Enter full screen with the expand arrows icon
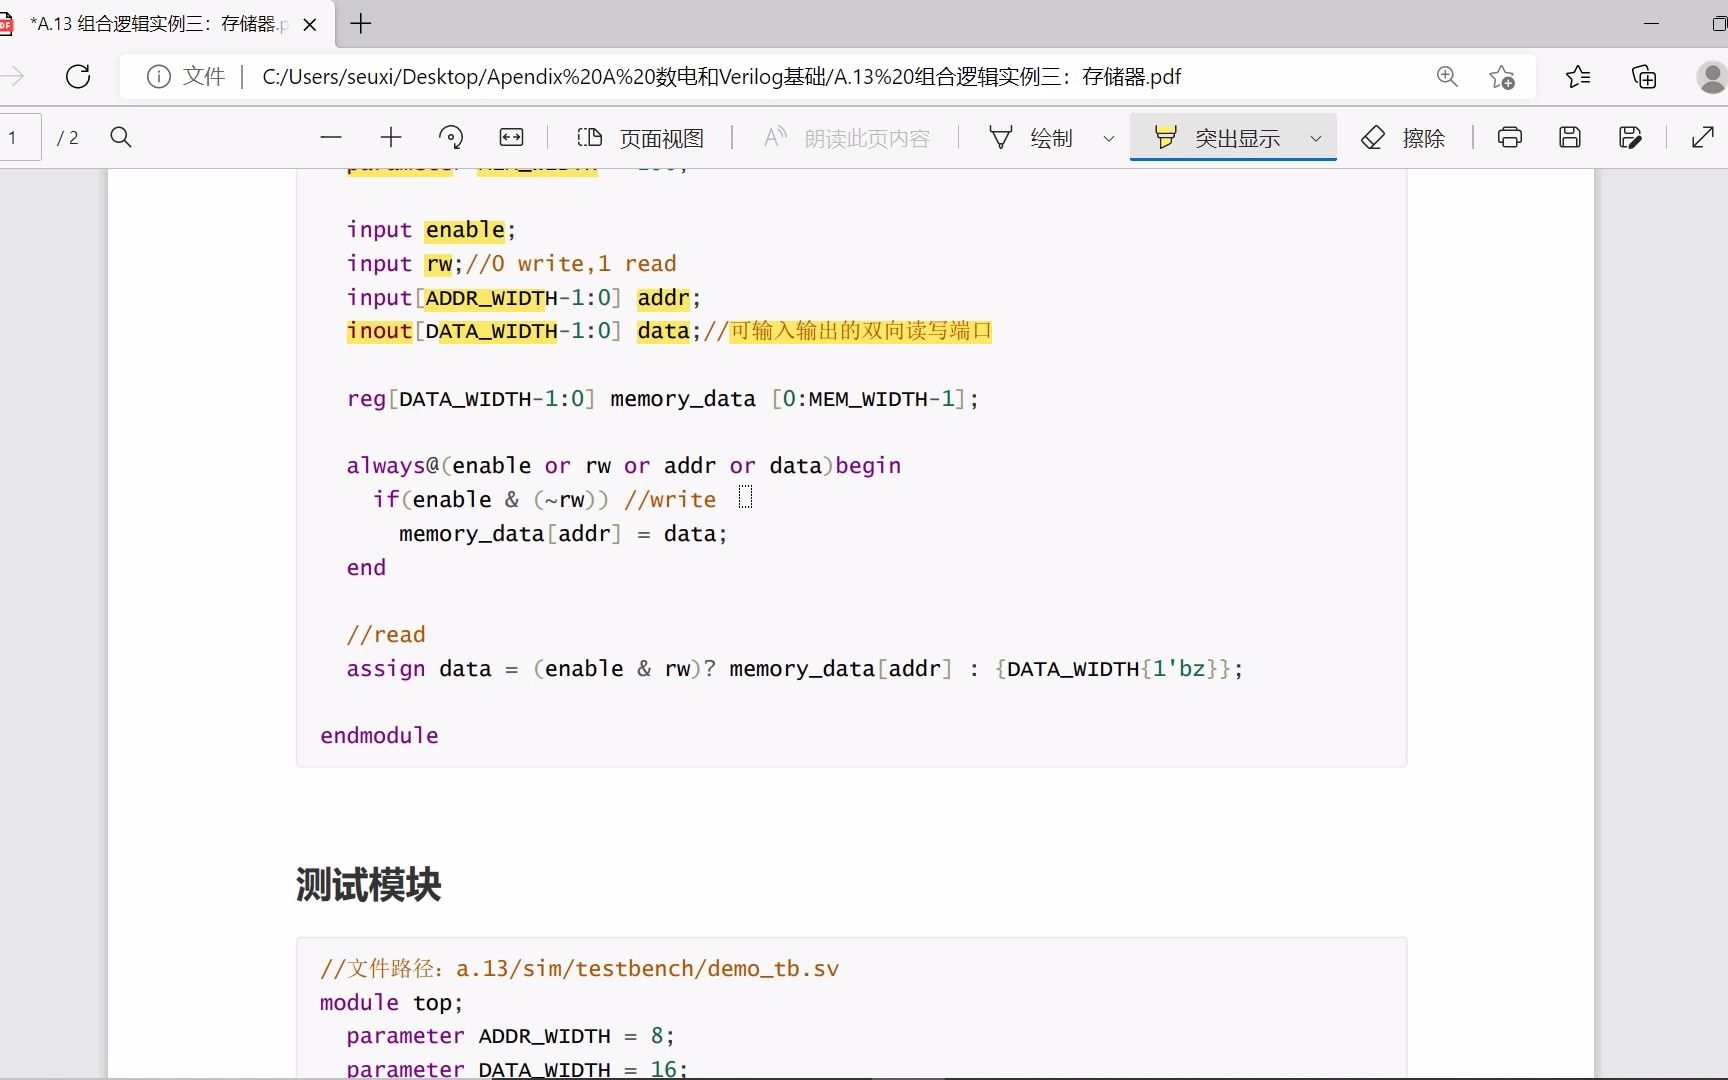The width and height of the screenshot is (1728, 1080). click(1703, 137)
